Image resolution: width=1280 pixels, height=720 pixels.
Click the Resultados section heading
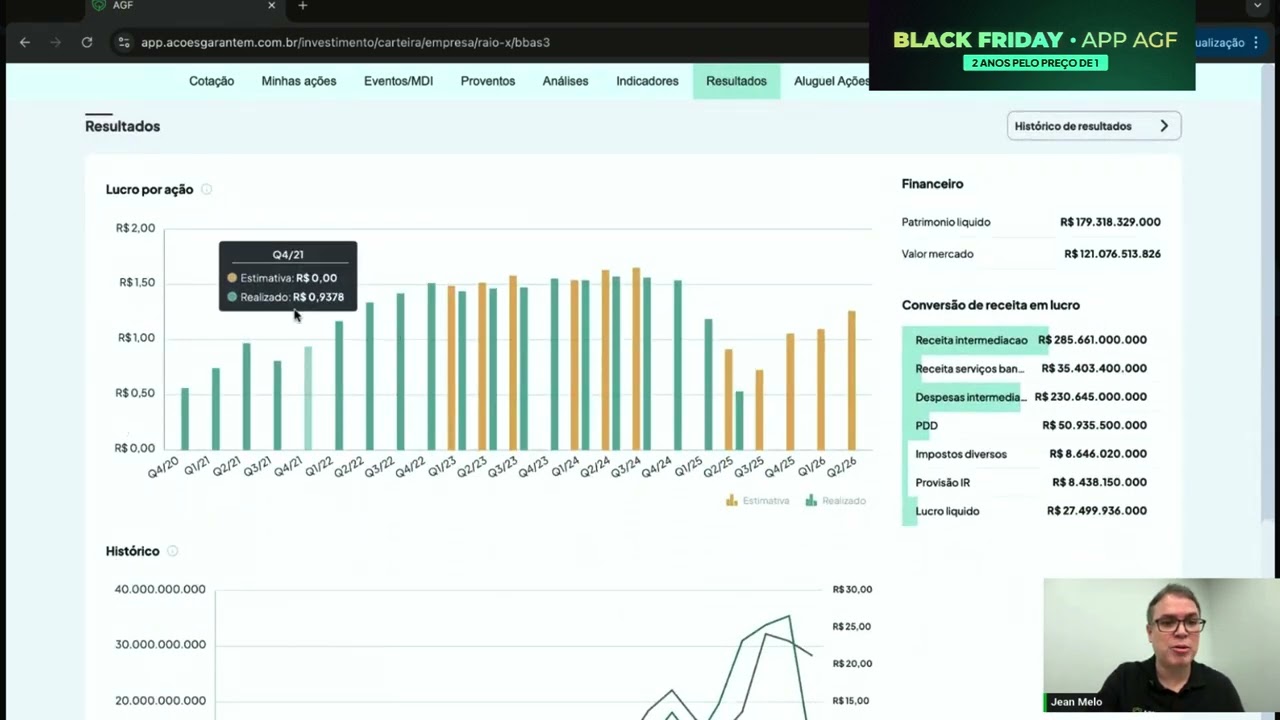tap(122, 126)
